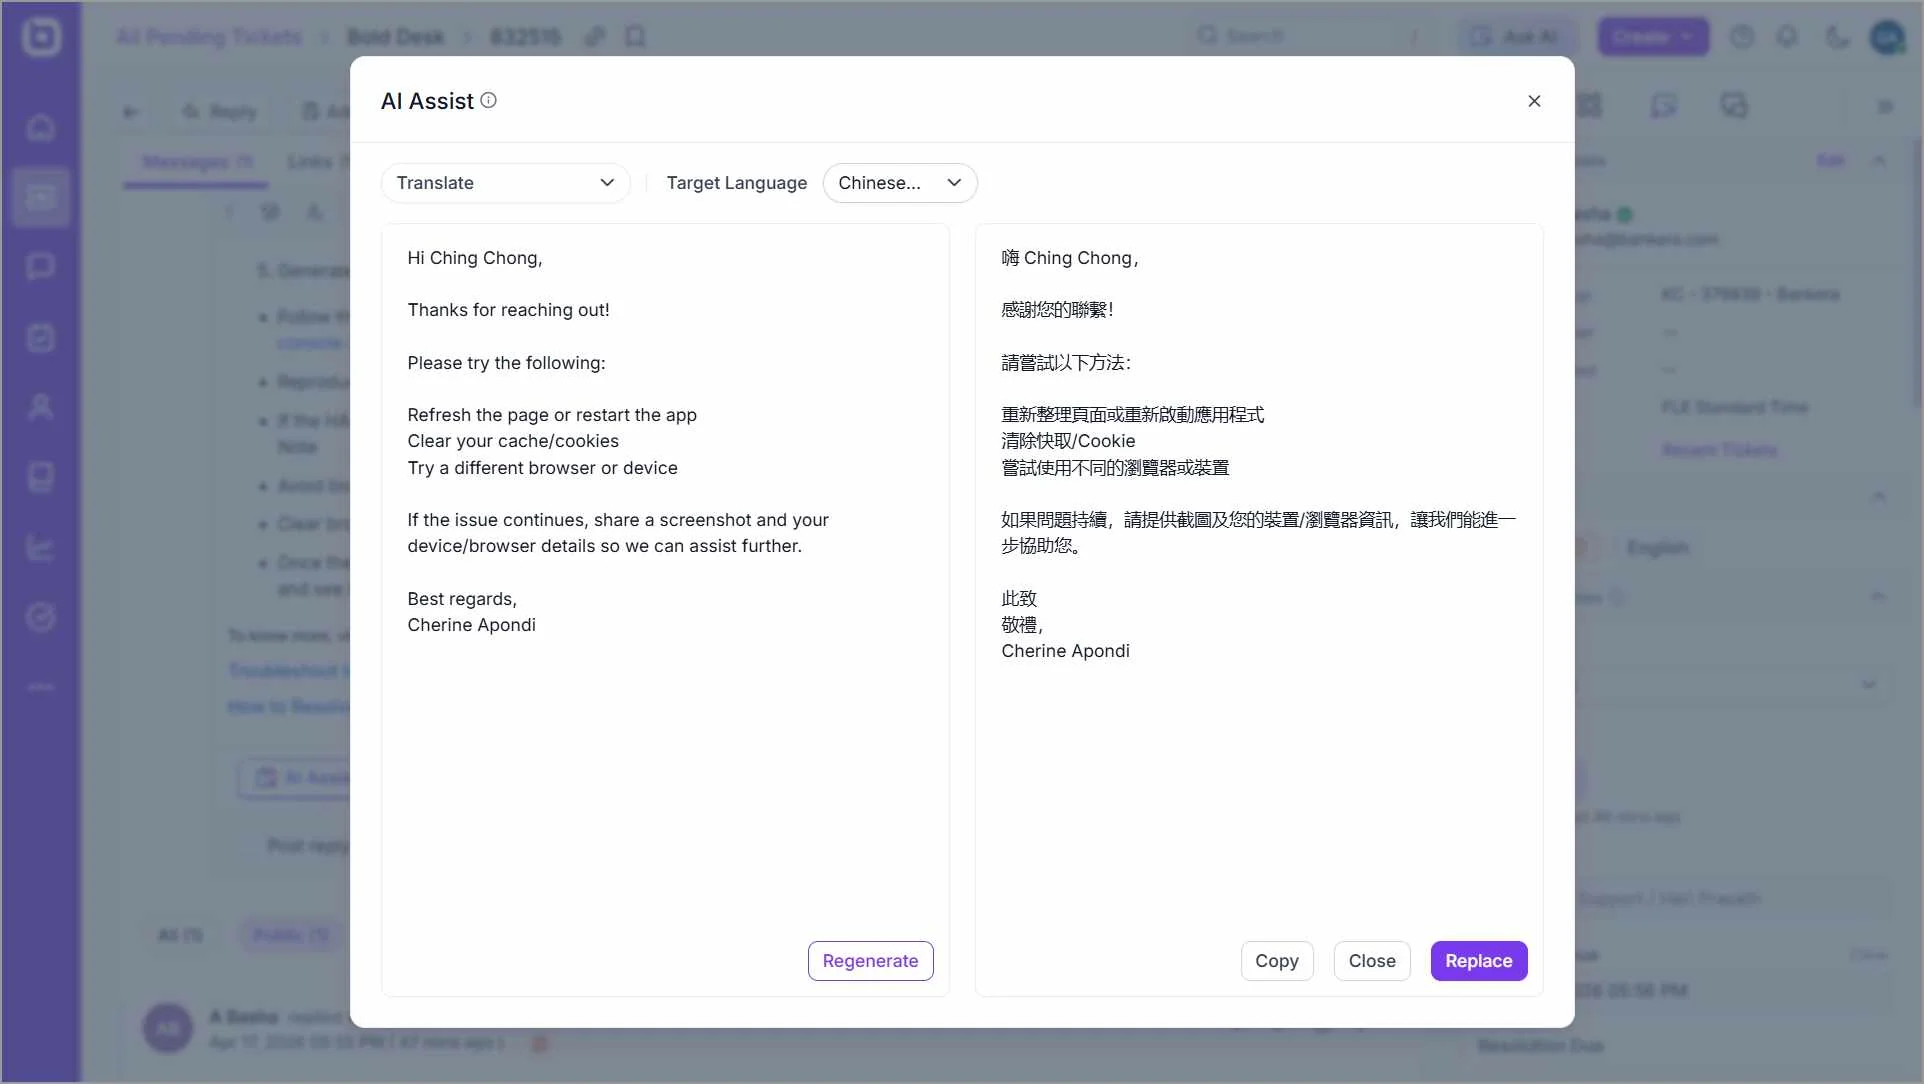Viewport: 1924px width, 1084px height.
Task: Open the user profile avatar
Action: tap(1887, 37)
